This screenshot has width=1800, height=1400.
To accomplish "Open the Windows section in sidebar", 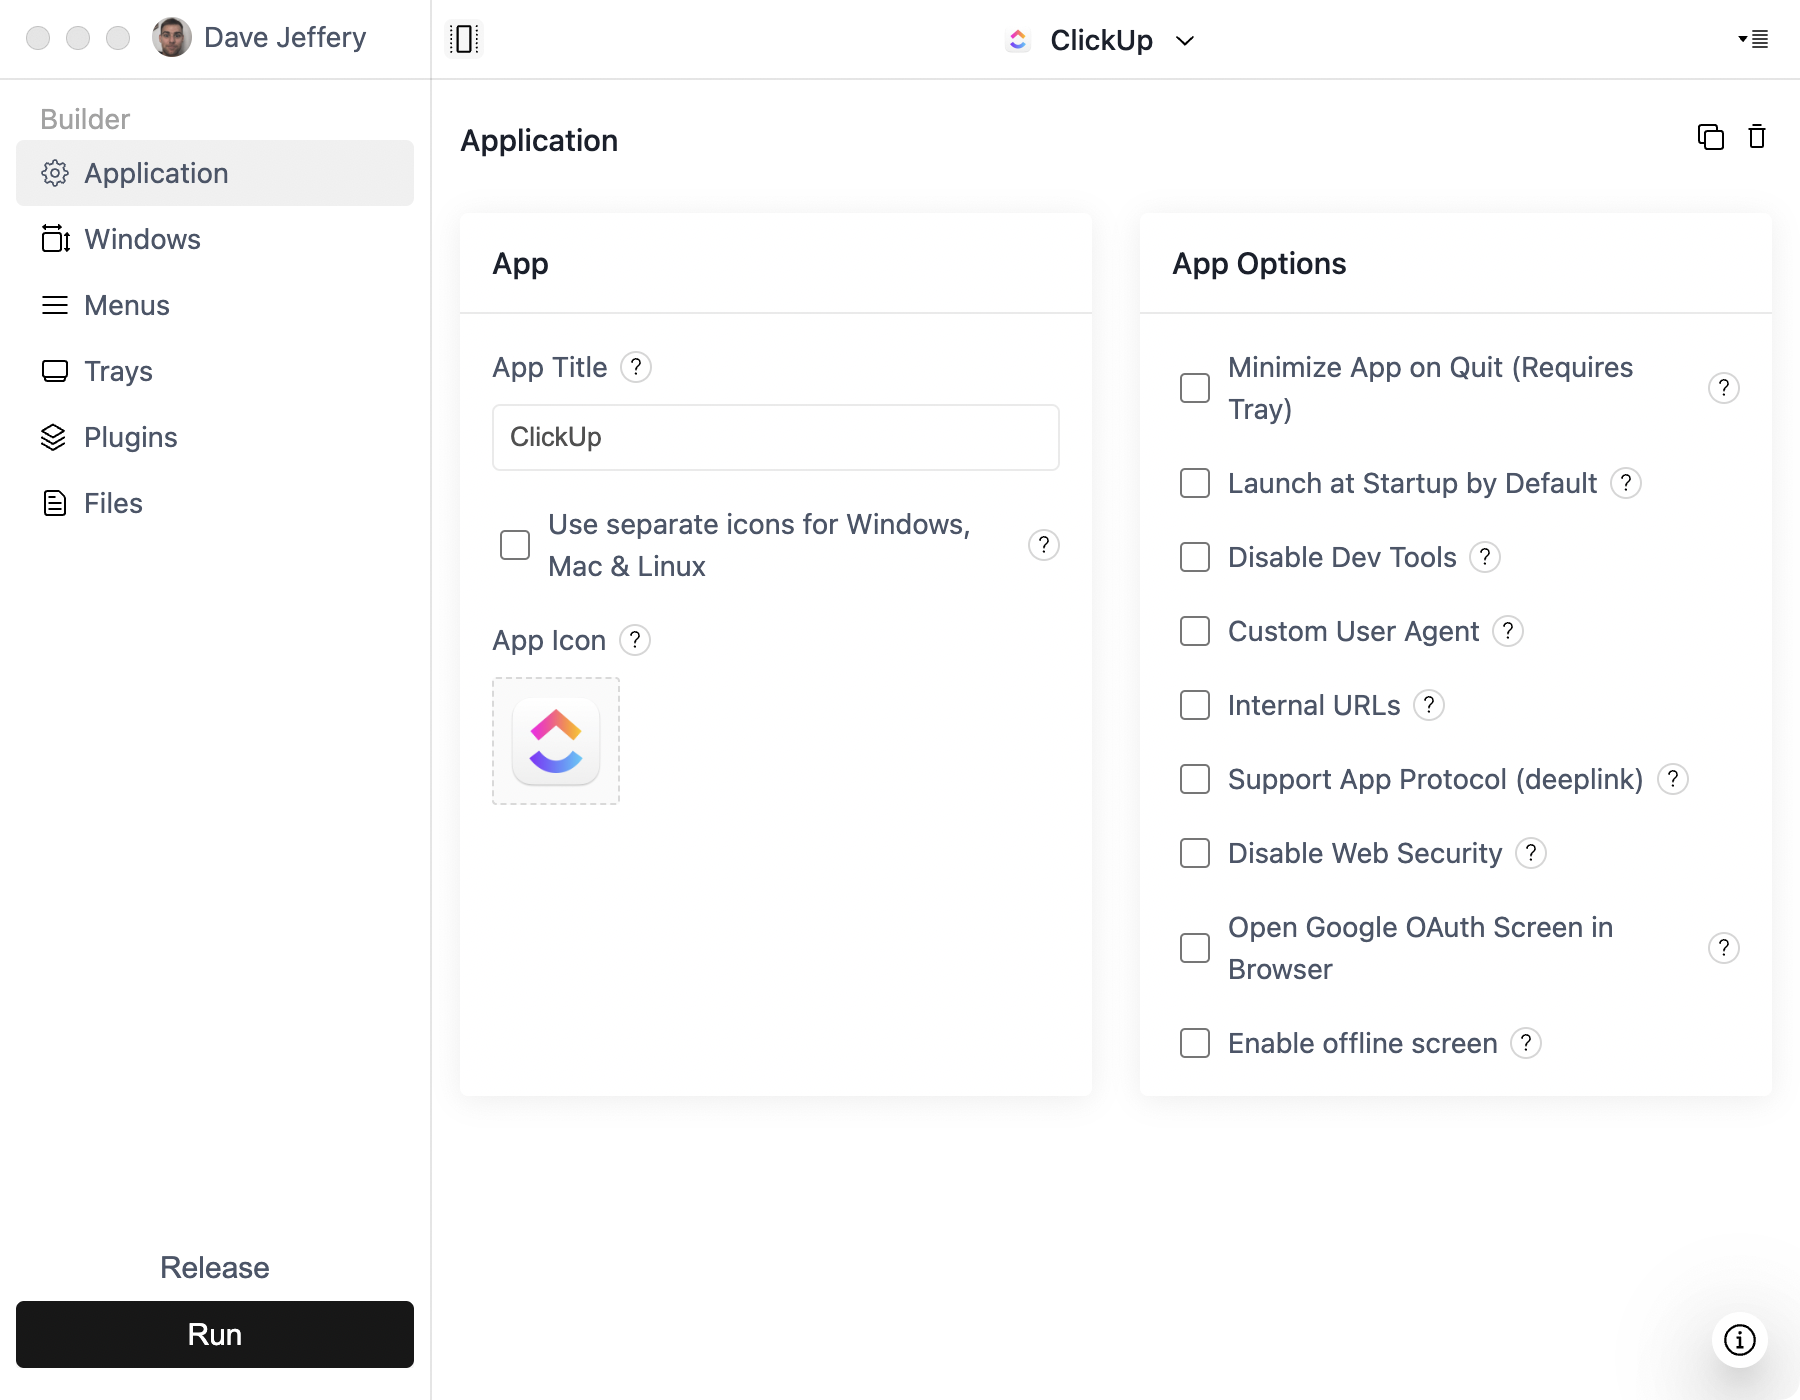I will pos(142,239).
